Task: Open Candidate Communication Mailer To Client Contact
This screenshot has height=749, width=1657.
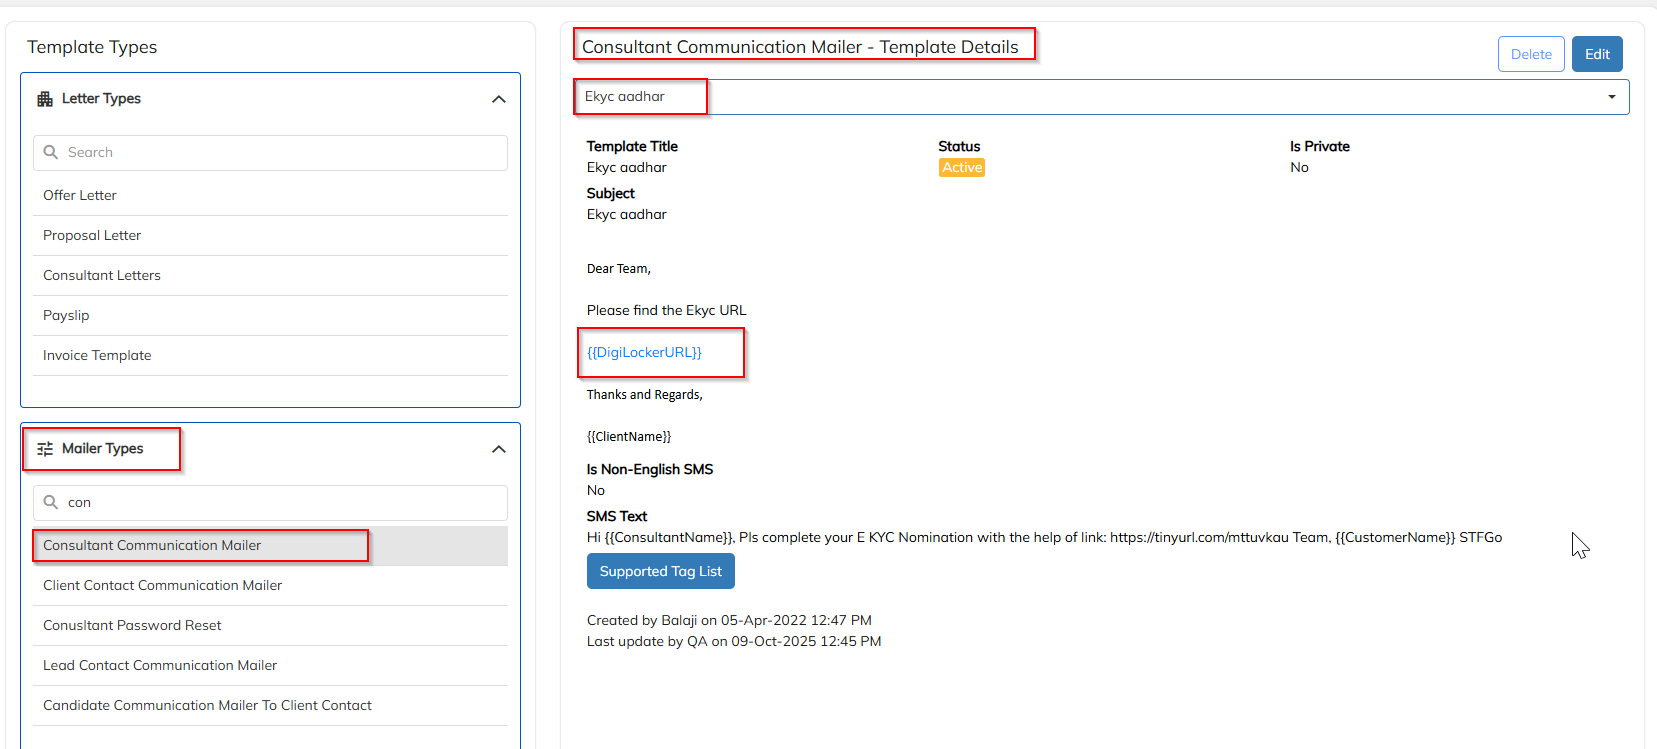Action: point(270,705)
